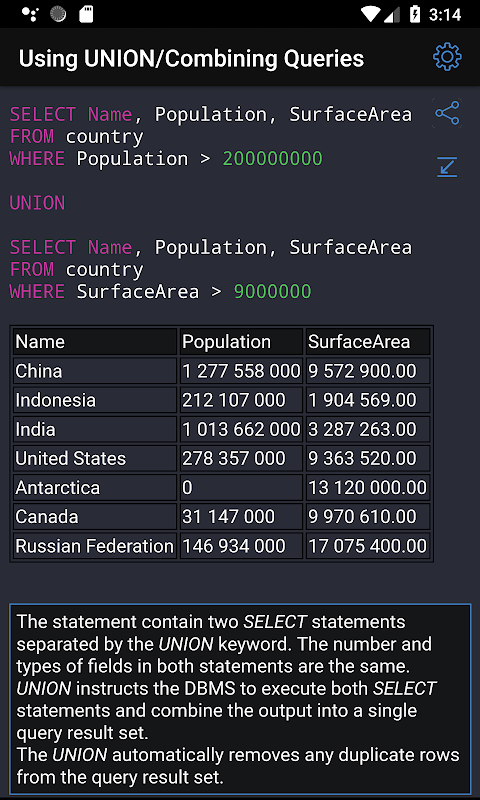The image size is (480, 800).
Task: Tap the clock showing 3:14
Action: [445, 15]
